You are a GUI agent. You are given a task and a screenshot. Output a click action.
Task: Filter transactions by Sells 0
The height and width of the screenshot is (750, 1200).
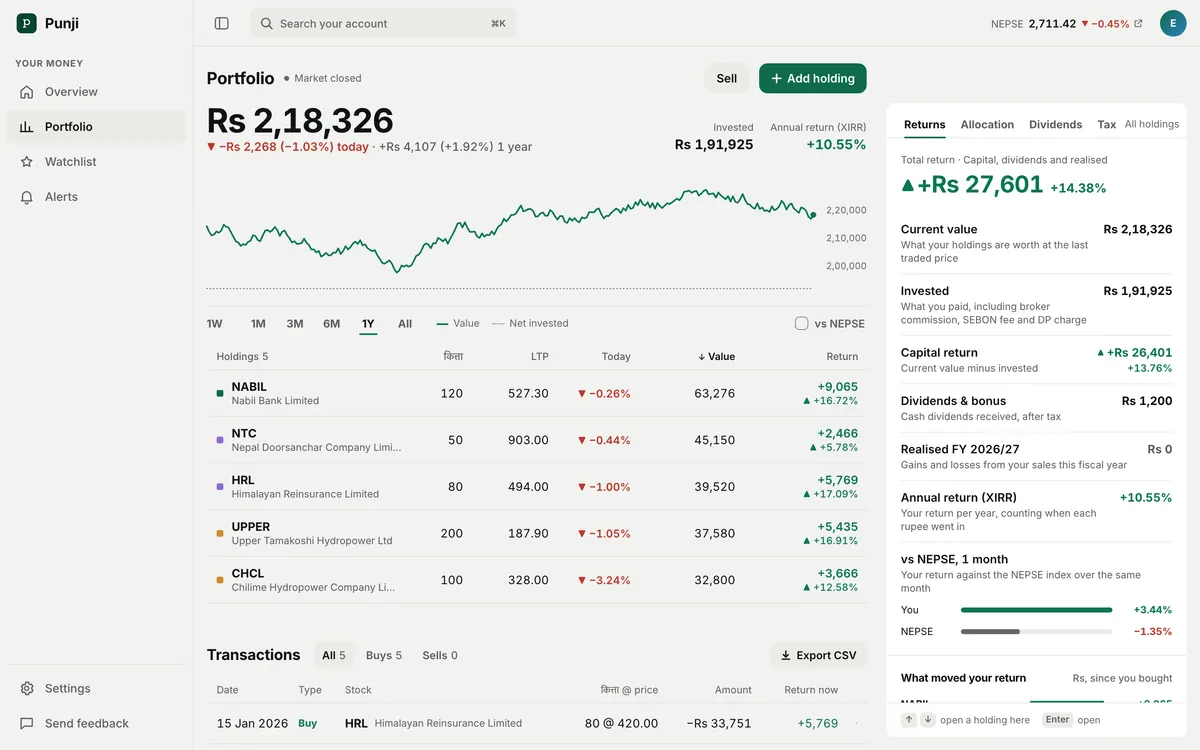440,656
